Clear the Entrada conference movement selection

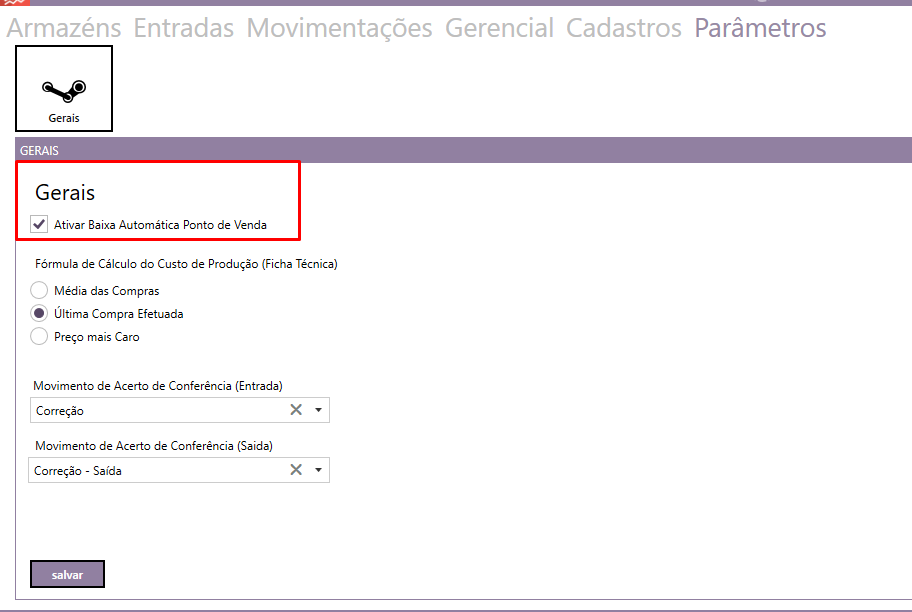tap(296, 410)
